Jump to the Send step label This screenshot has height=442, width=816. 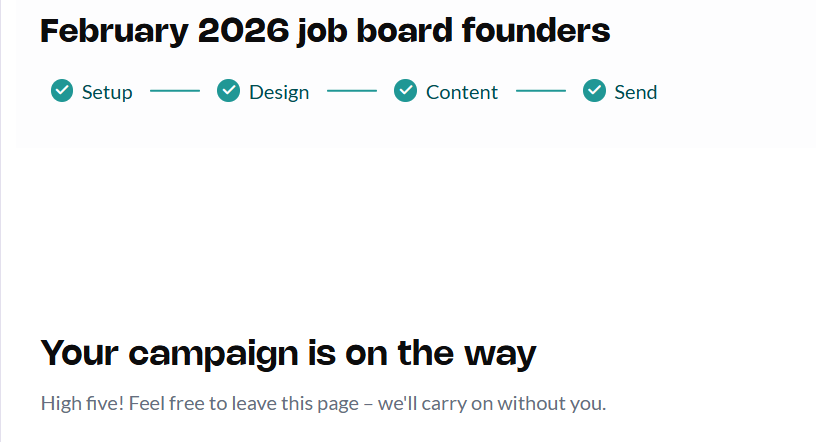pos(635,92)
